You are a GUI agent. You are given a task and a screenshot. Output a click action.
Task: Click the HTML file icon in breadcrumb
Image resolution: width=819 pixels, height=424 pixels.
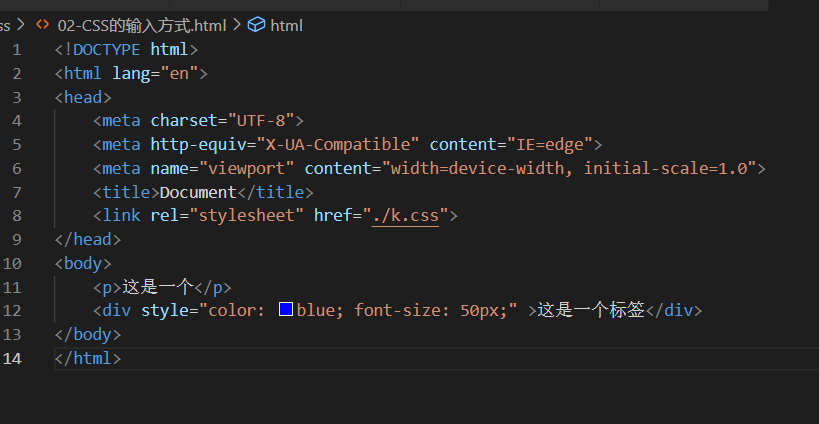[42, 25]
